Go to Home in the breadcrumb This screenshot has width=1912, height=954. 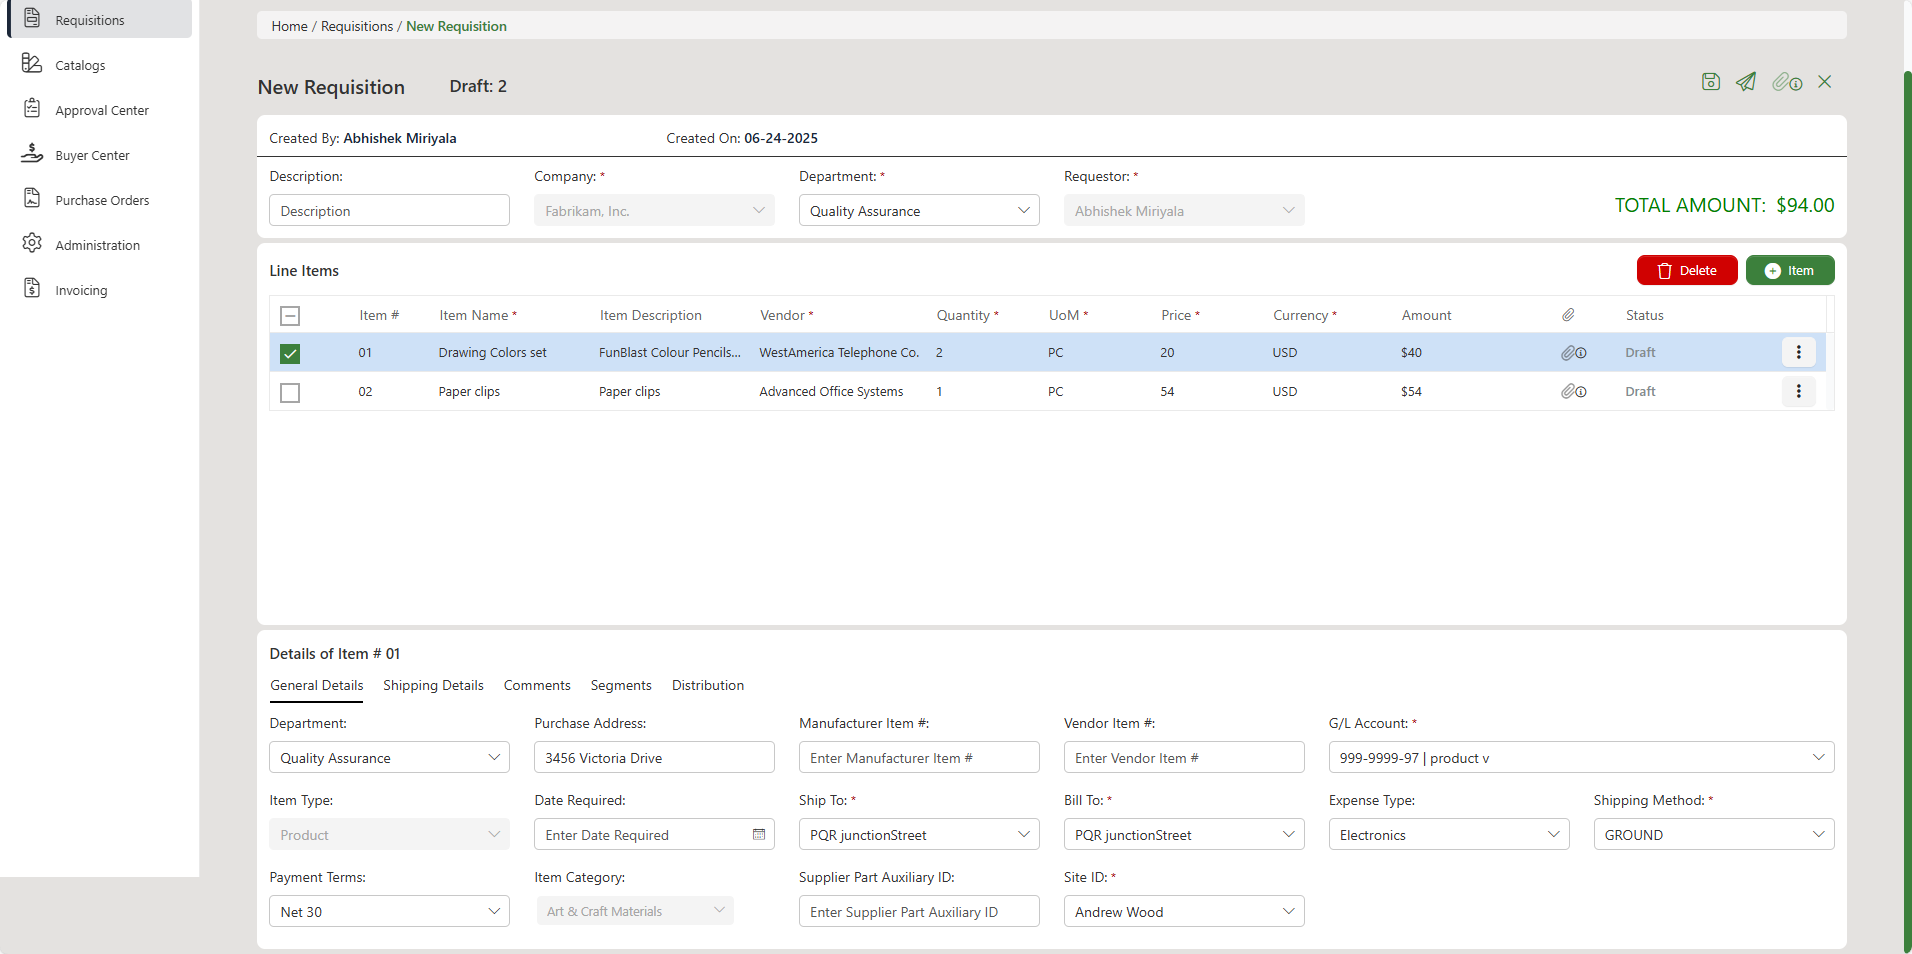[x=289, y=26]
